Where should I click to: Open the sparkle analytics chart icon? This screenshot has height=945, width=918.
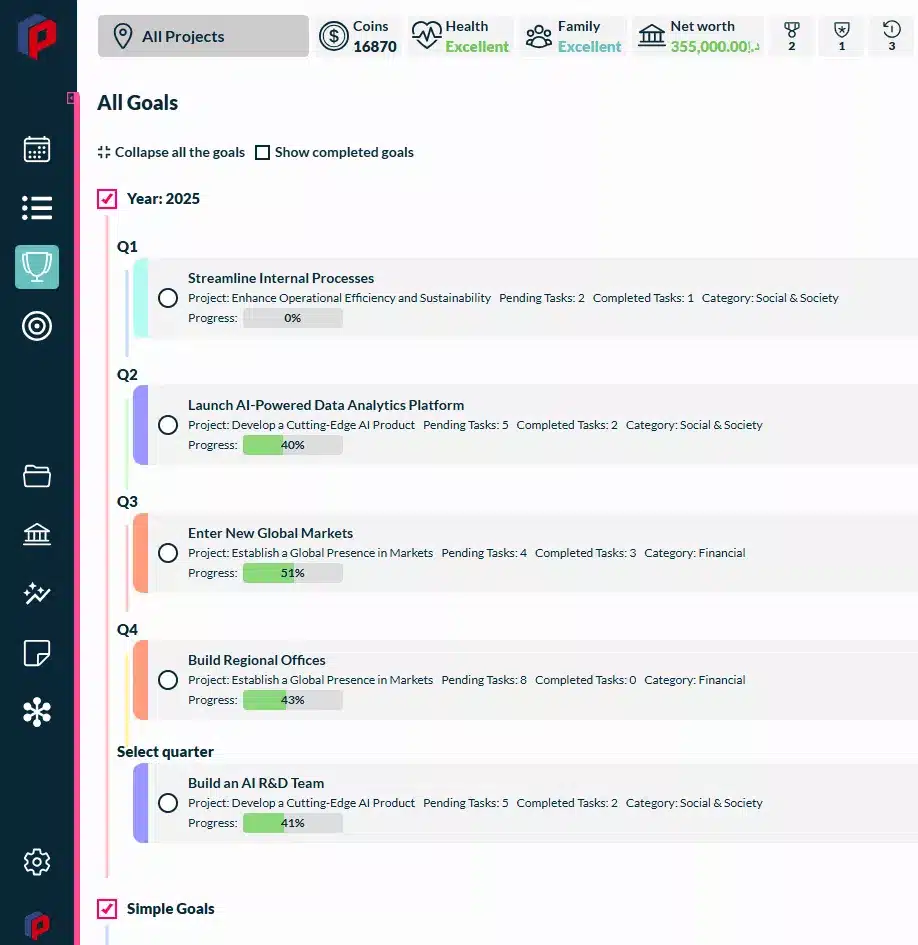point(37,594)
